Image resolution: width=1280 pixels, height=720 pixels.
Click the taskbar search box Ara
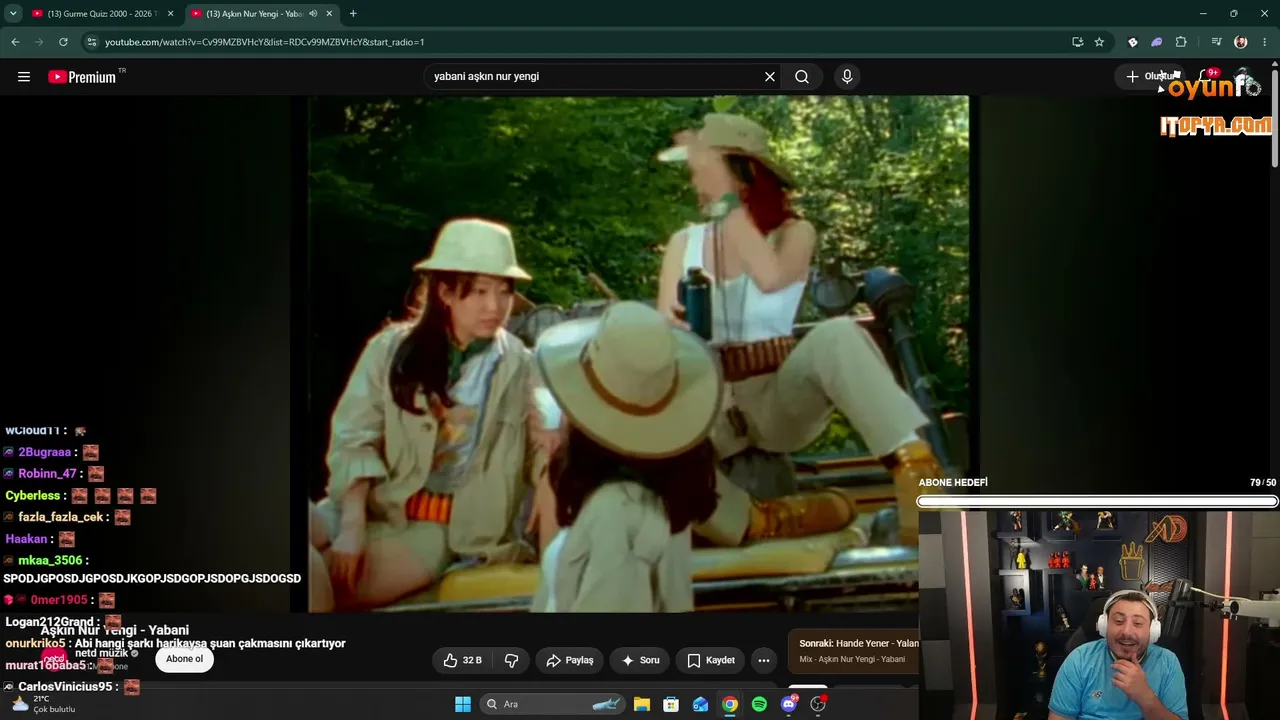coord(553,704)
